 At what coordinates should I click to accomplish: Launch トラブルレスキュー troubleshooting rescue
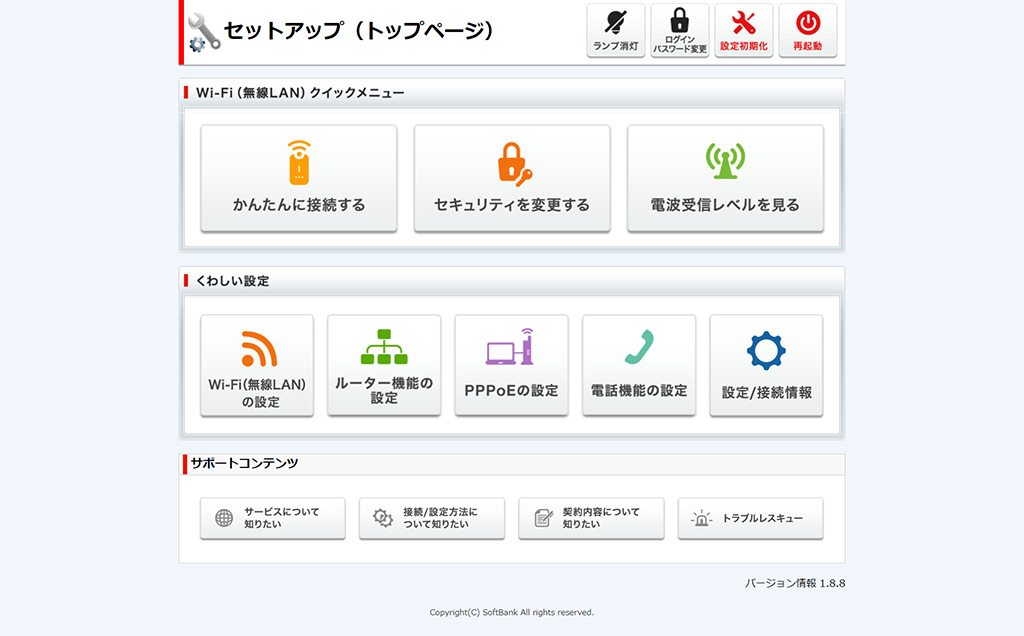(750, 518)
